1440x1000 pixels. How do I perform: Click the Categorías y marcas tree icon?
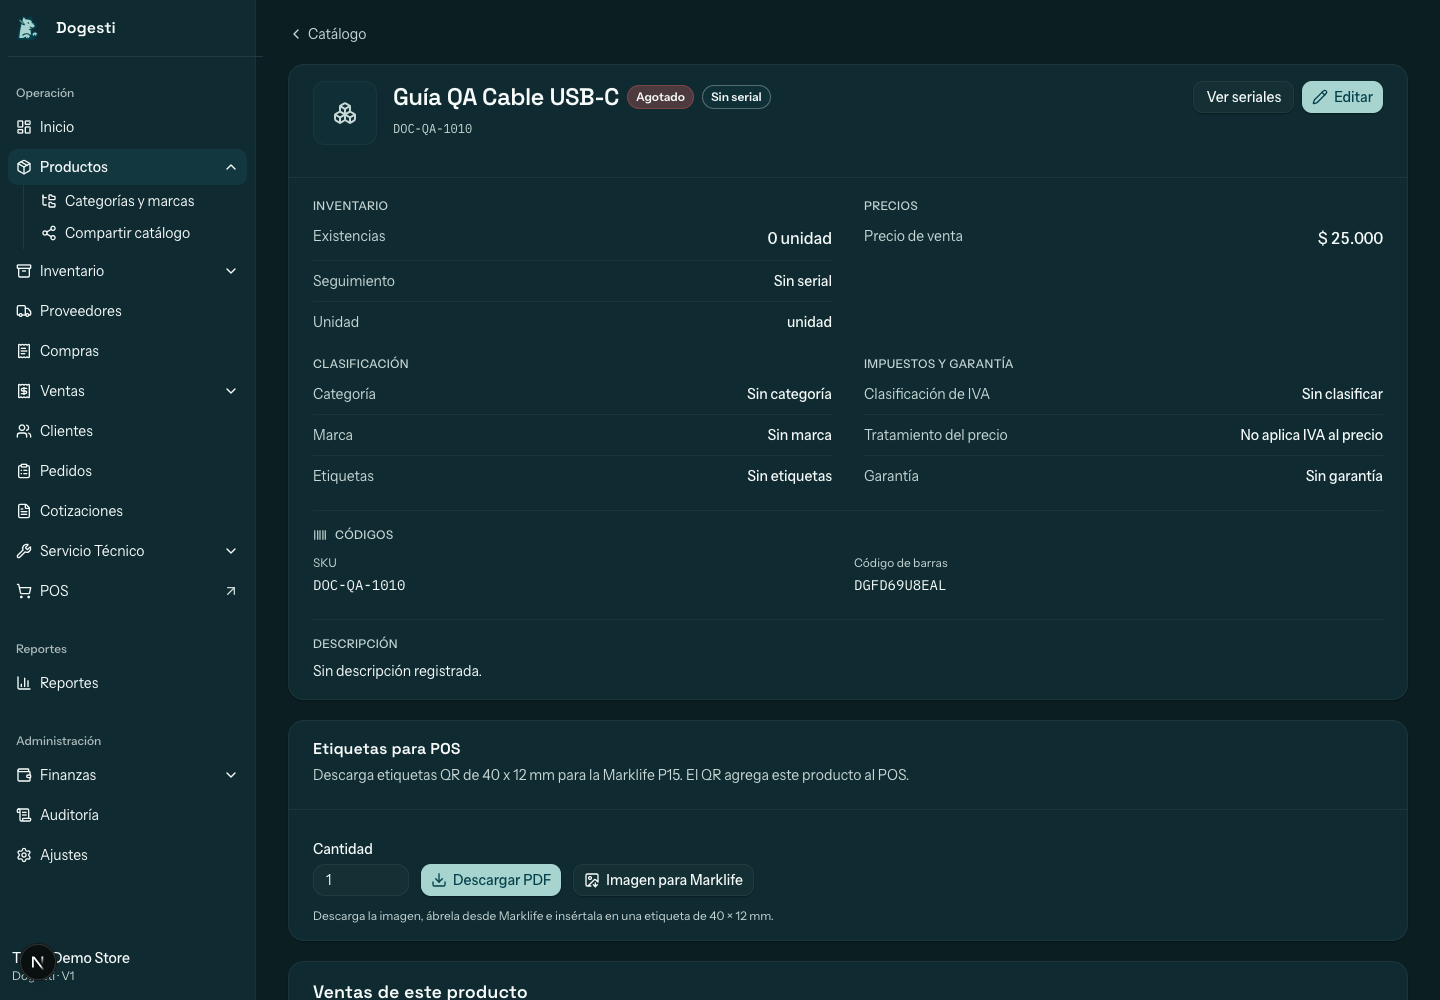tap(49, 201)
